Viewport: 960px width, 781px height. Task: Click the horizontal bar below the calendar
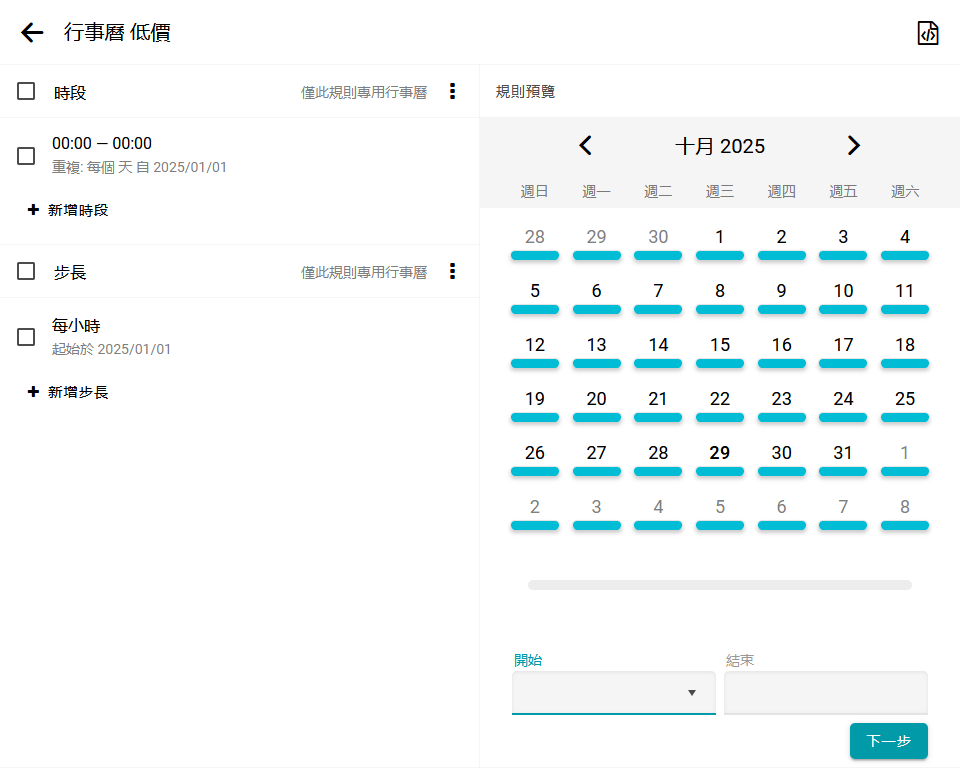[x=719, y=585]
